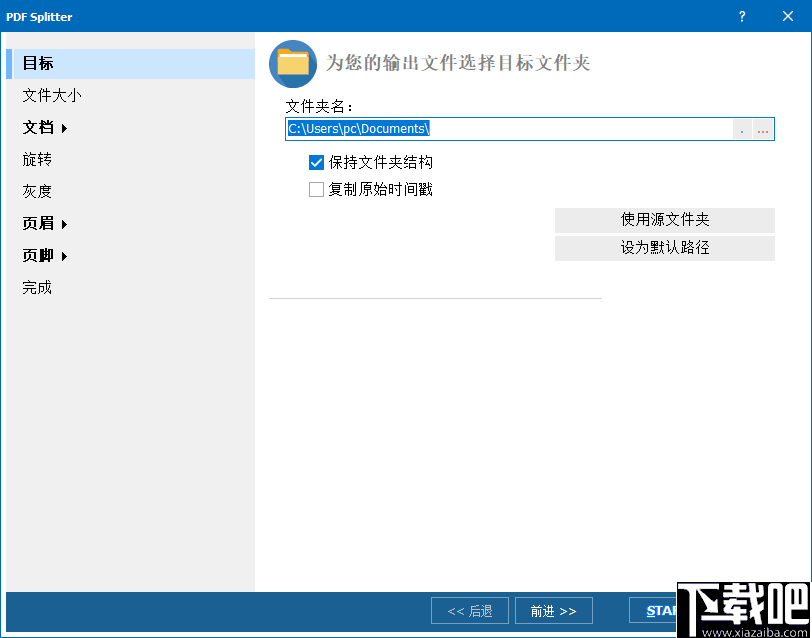This screenshot has width=812, height=638.
Task: Open help via the question mark icon
Action: [x=741, y=16]
